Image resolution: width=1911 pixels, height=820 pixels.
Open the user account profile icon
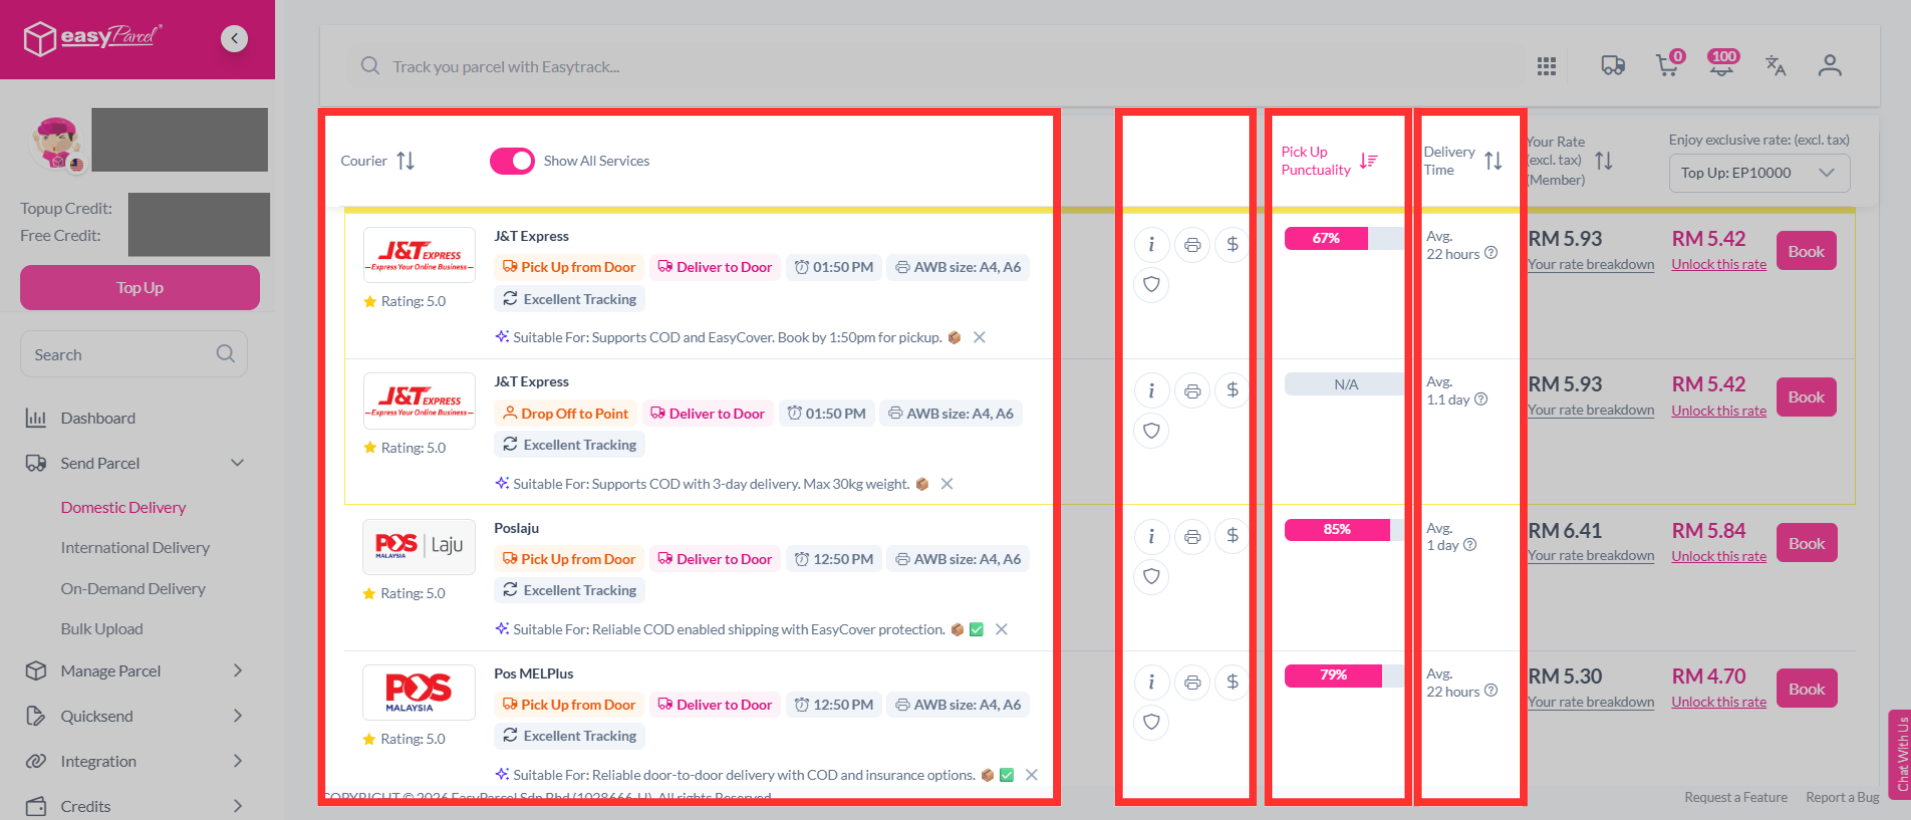(x=1830, y=66)
